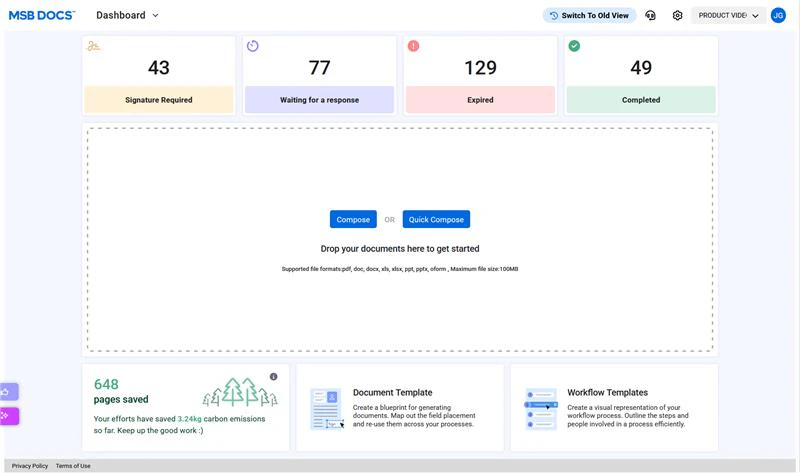The height and width of the screenshot is (473, 800).
Task: Open the Dashboard dropdown menu
Action: (x=128, y=15)
